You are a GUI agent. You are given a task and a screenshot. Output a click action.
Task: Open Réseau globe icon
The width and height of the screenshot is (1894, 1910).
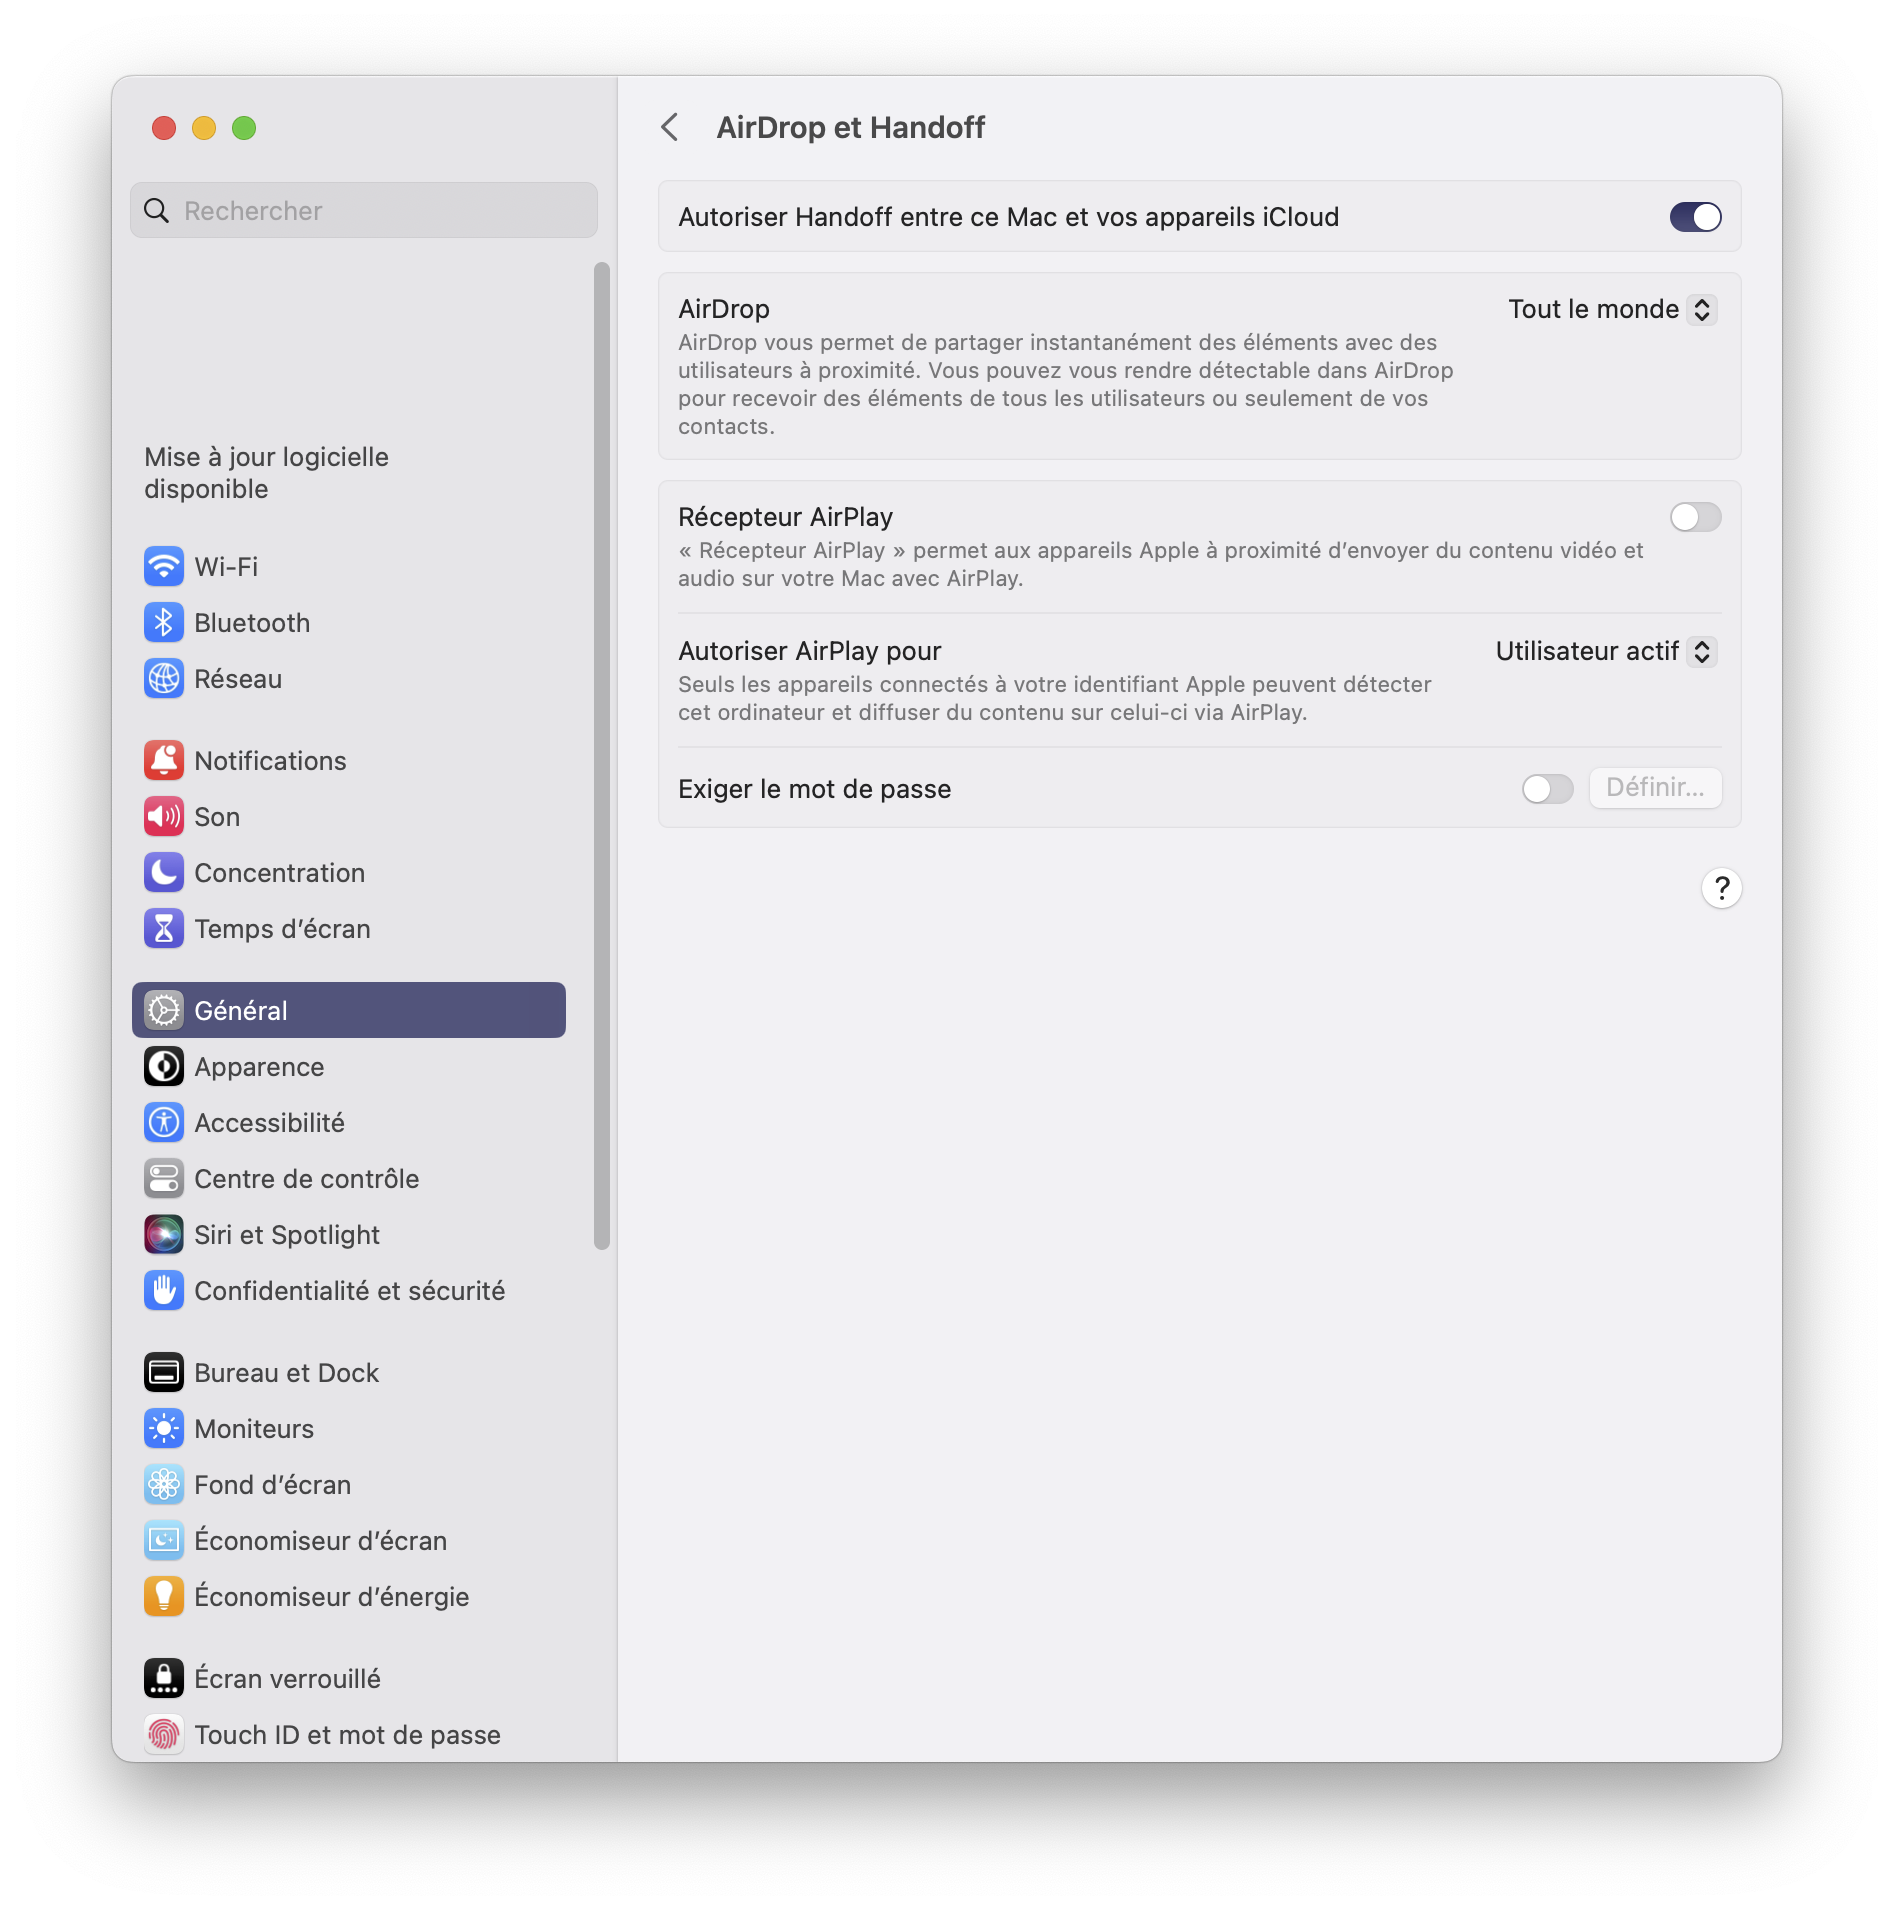coord(164,678)
